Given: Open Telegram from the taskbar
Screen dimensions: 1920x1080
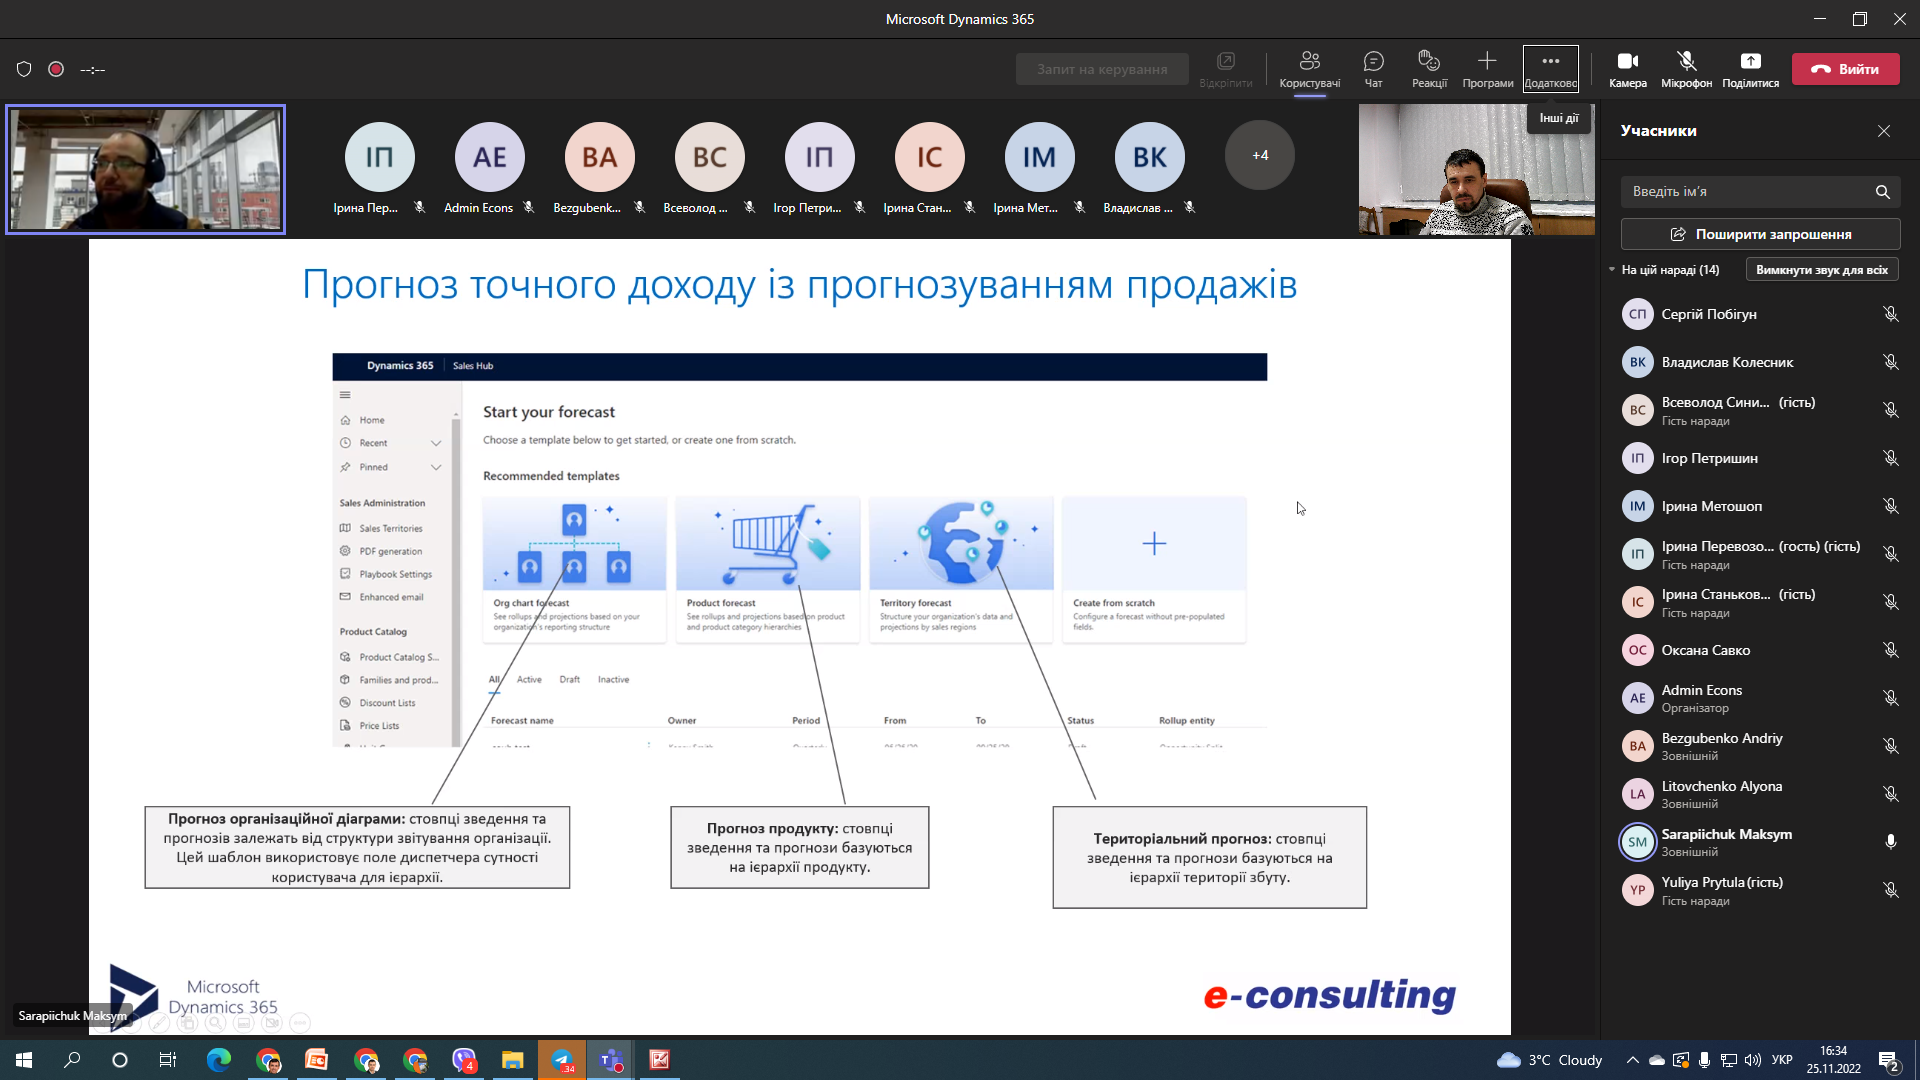Looking at the screenshot, I should tap(562, 1060).
